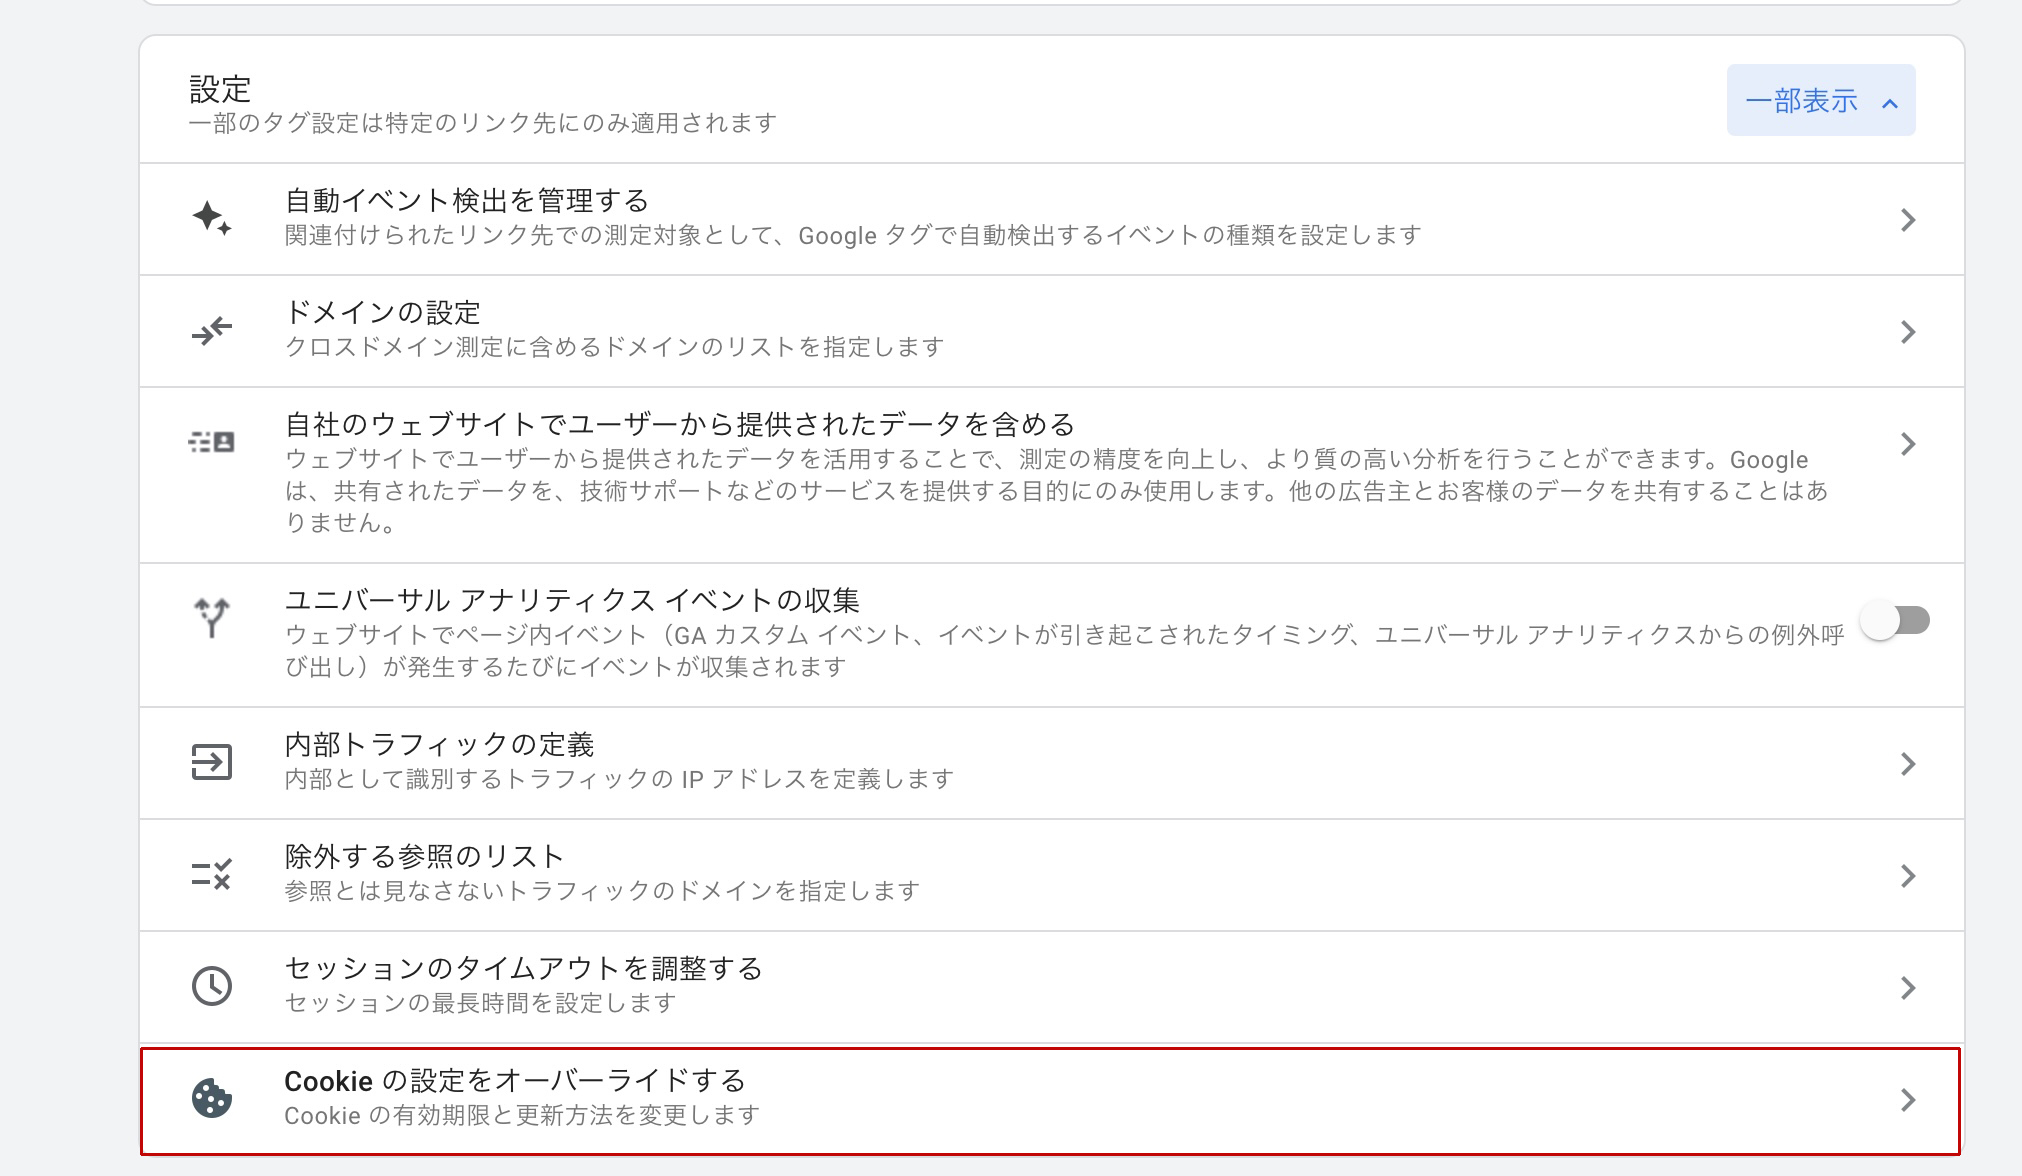Image resolution: width=2022 pixels, height=1176 pixels.
Task: Click description 関連付けられたリンク先での測定対象
Action: 853,235
